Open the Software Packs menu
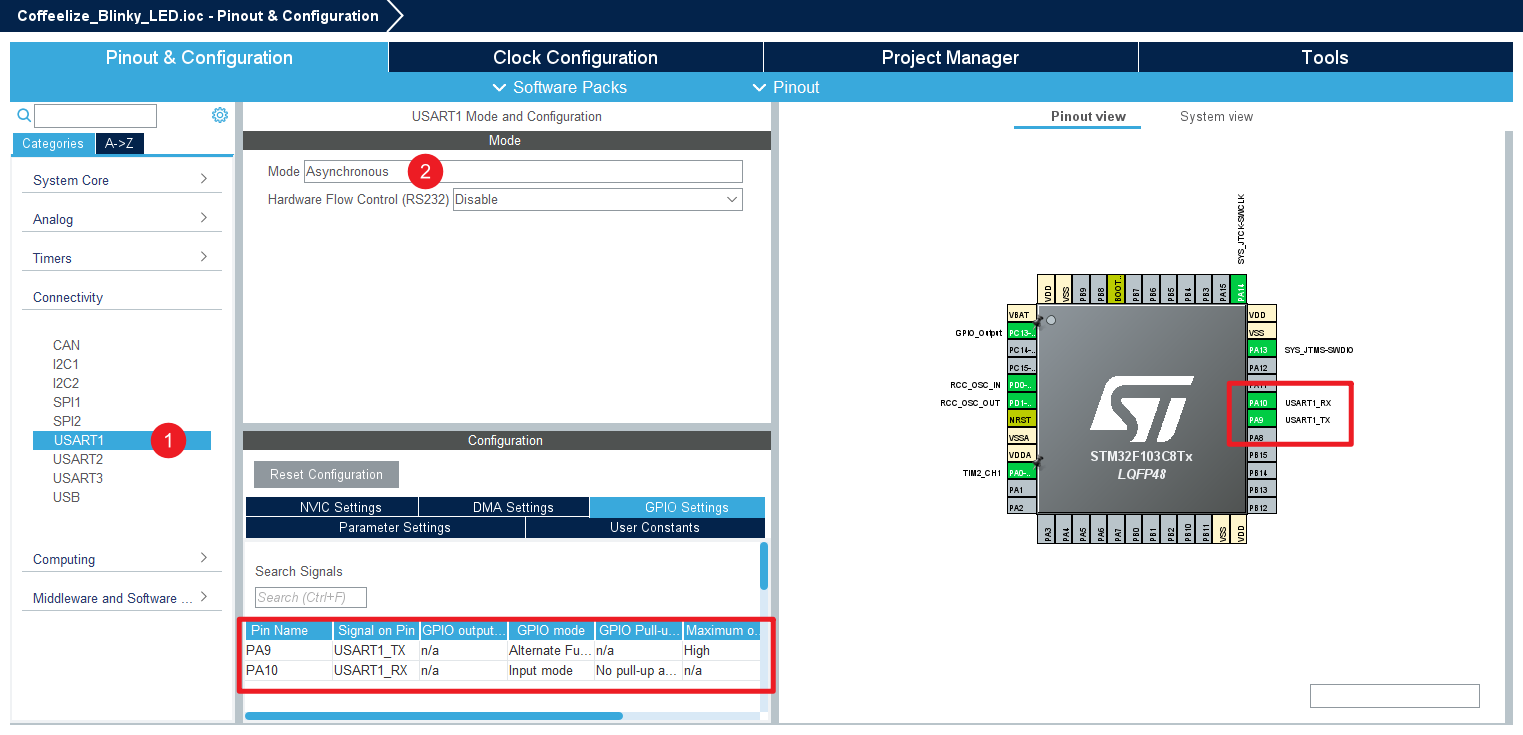Image resolution: width=1523 pixels, height=735 pixels. tap(560, 87)
